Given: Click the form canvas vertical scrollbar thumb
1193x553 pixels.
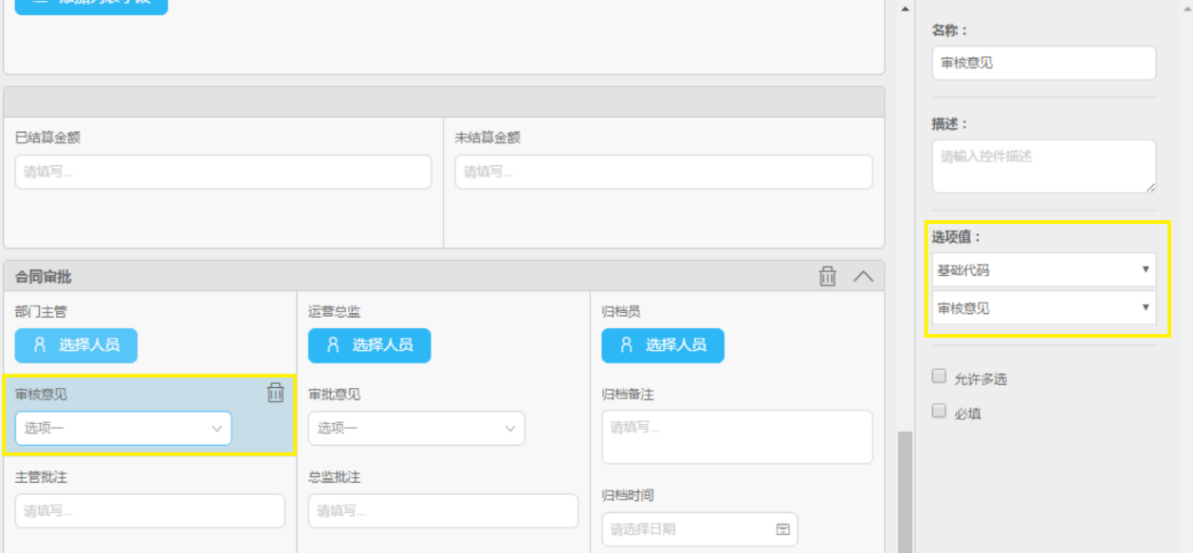Looking at the screenshot, I should click(905, 490).
